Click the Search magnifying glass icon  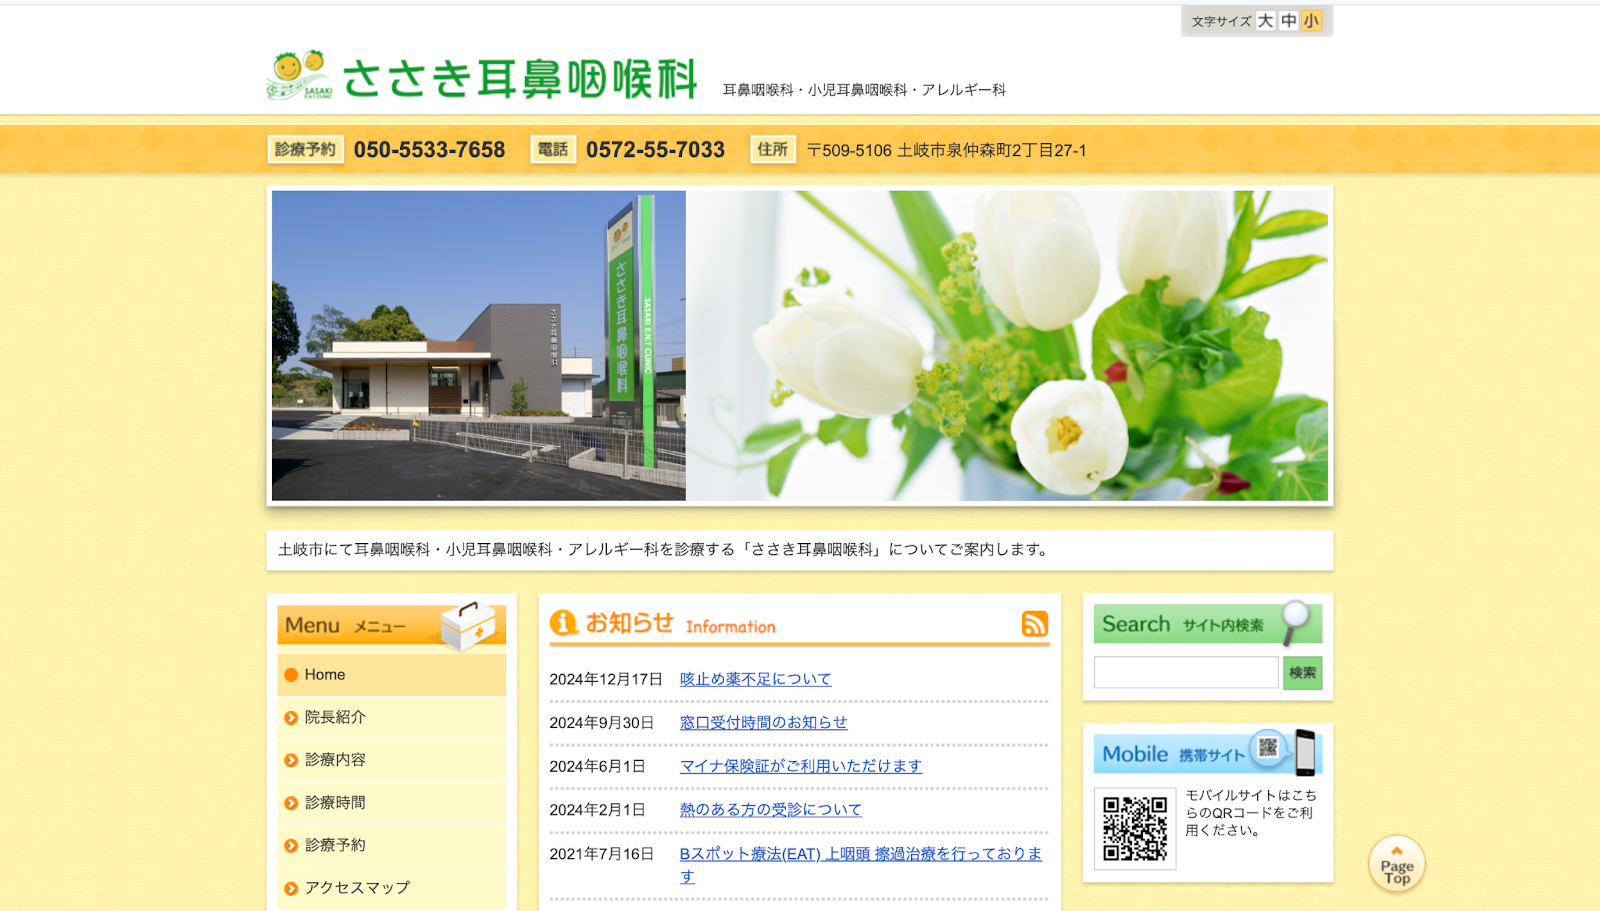(1296, 620)
